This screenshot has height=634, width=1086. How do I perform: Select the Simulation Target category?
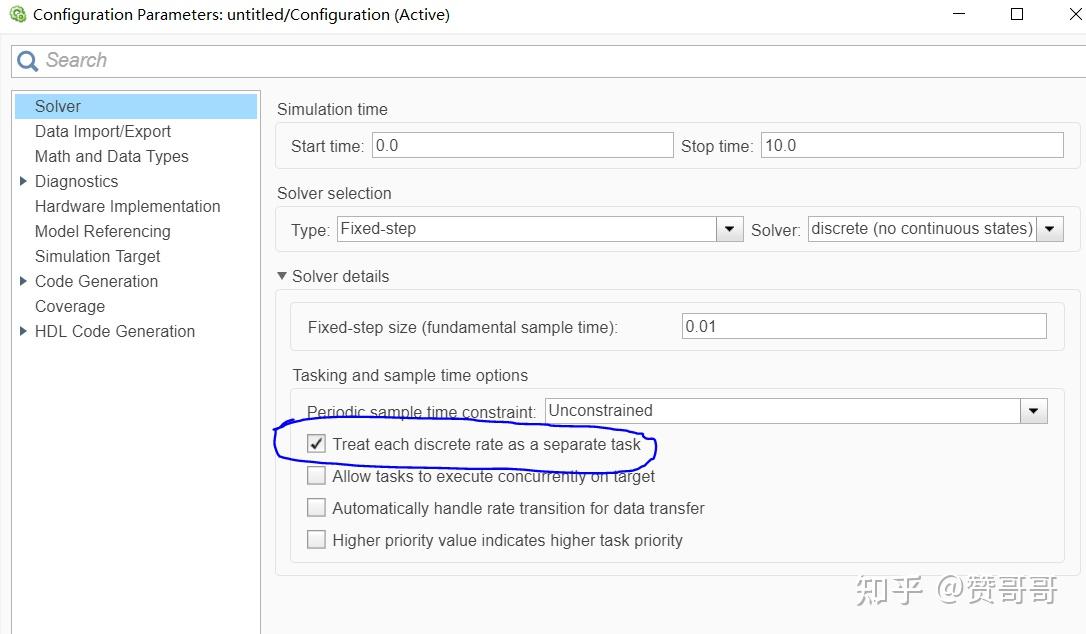[x=97, y=256]
